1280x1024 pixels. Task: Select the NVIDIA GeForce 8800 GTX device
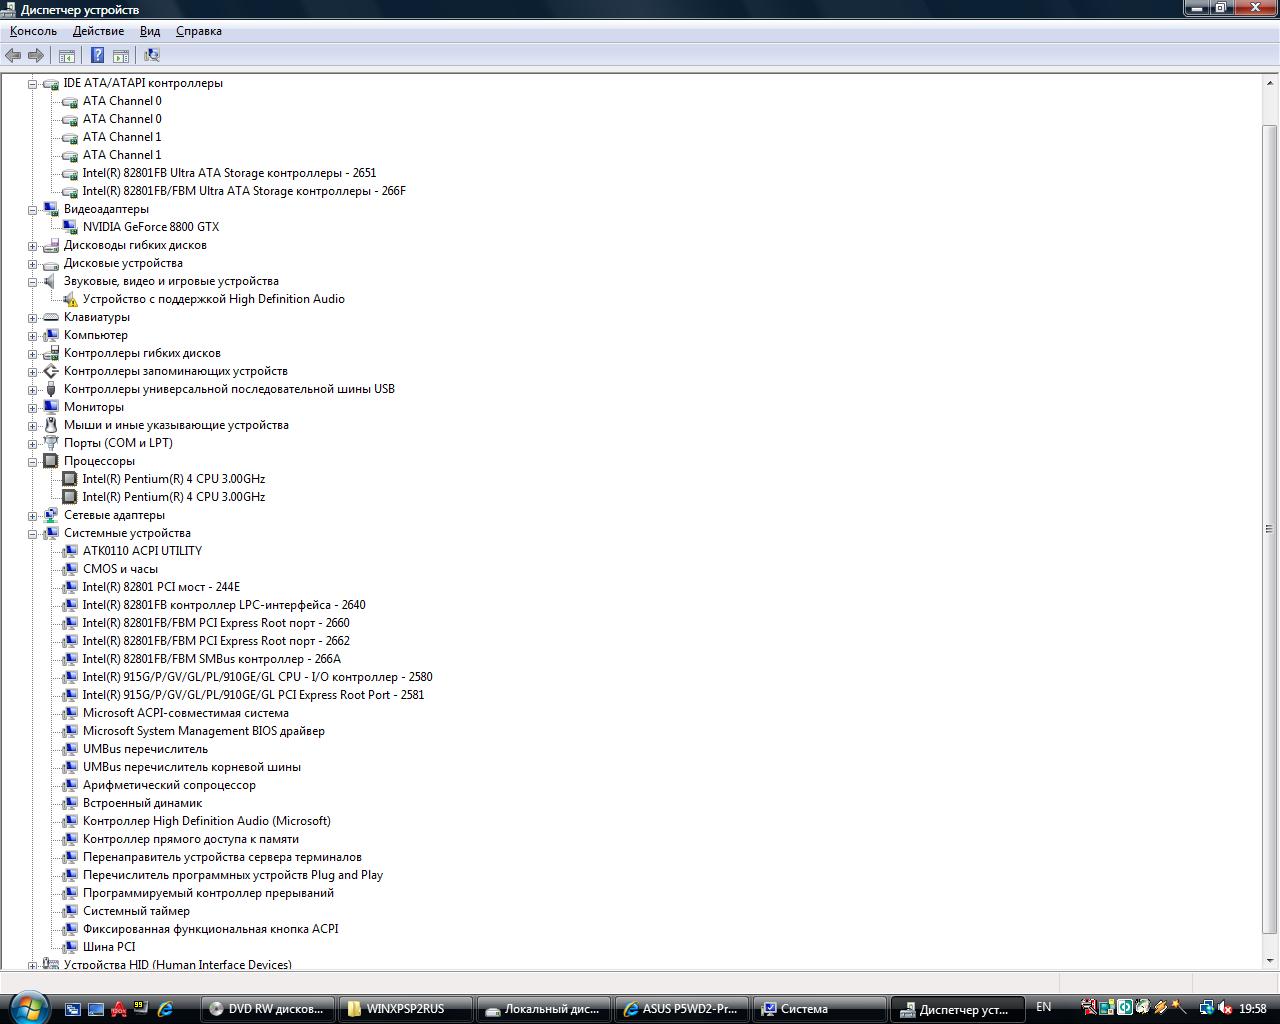tap(150, 227)
